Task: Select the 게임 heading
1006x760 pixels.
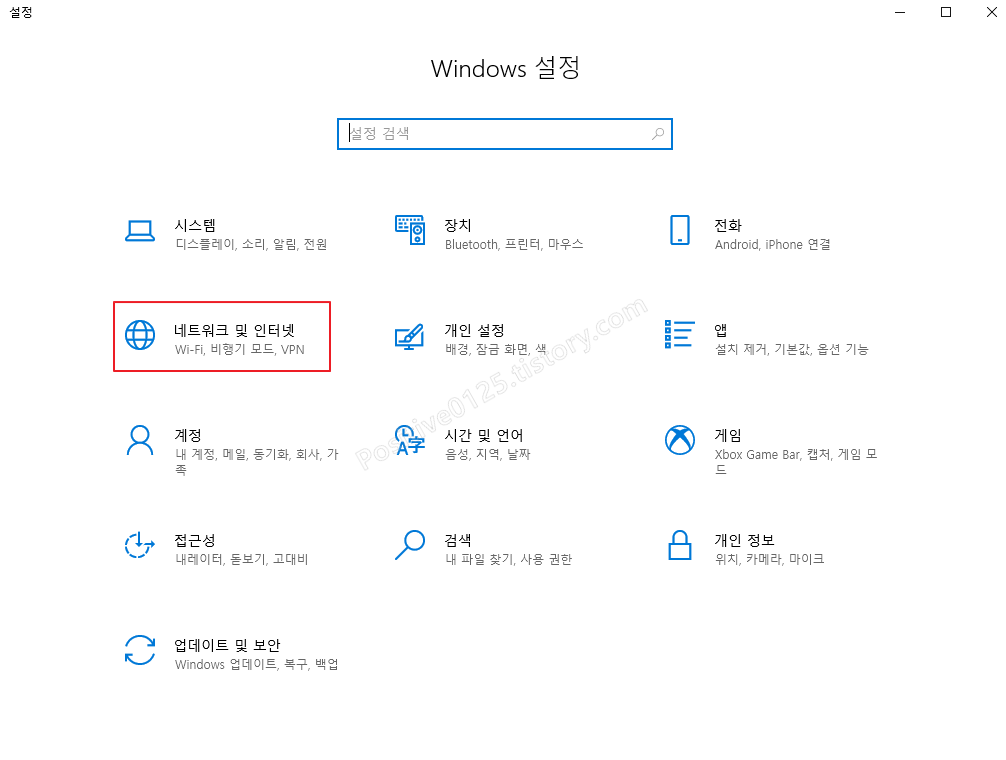Action: click(x=728, y=435)
